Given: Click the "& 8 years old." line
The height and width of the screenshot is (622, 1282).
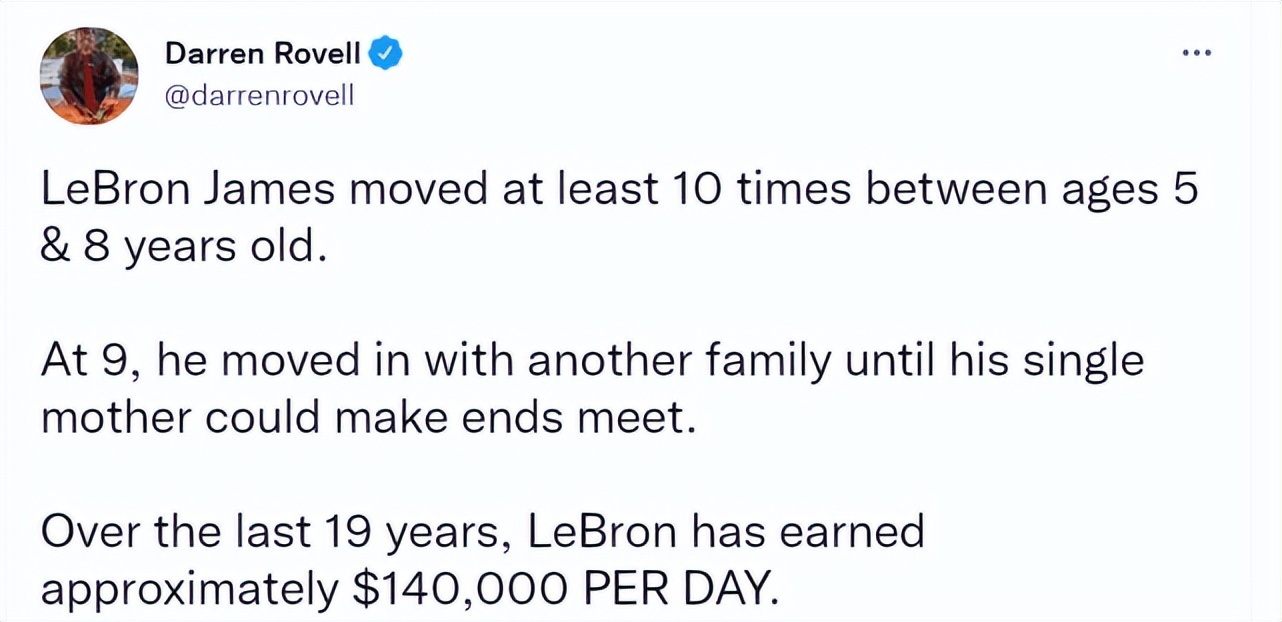Looking at the screenshot, I should pyautogui.click(x=183, y=246).
